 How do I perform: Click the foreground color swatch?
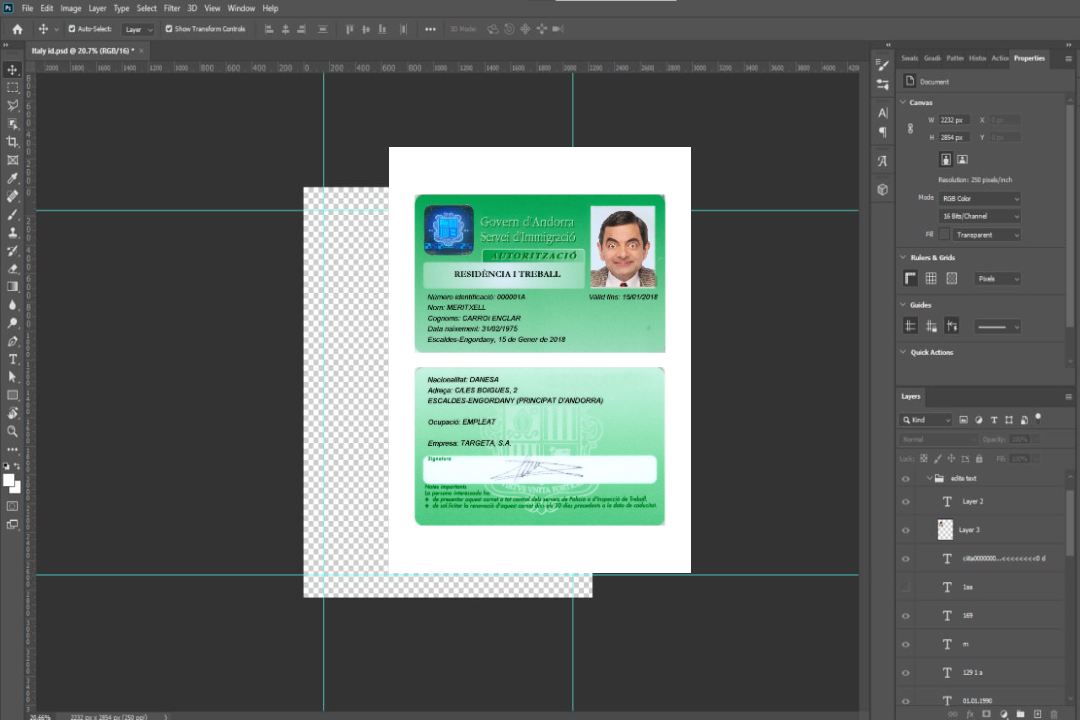coord(9,480)
